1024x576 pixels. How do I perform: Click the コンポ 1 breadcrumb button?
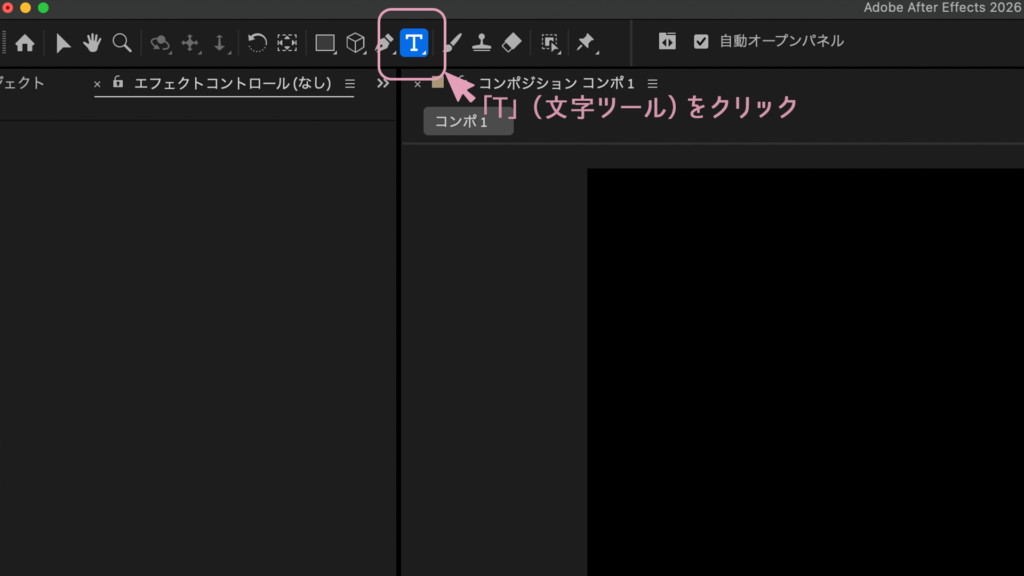click(x=468, y=121)
